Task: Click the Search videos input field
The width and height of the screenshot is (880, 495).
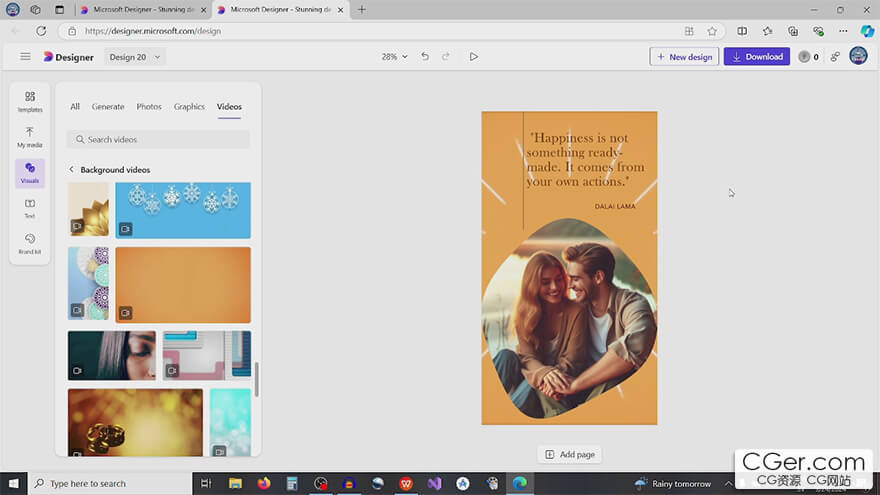Action: click(x=158, y=140)
